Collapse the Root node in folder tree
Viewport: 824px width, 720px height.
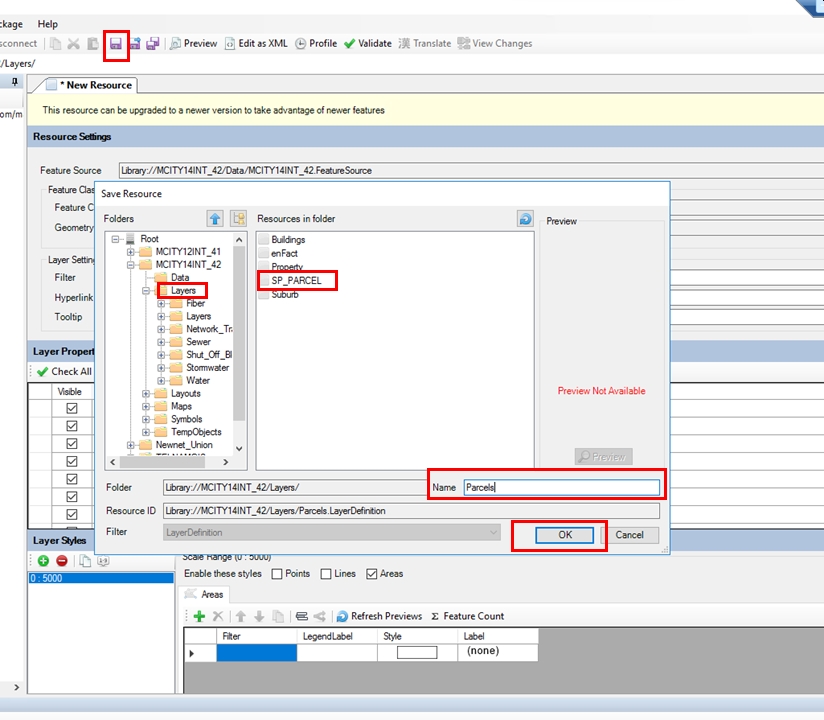pyautogui.click(x=116, y=239)
